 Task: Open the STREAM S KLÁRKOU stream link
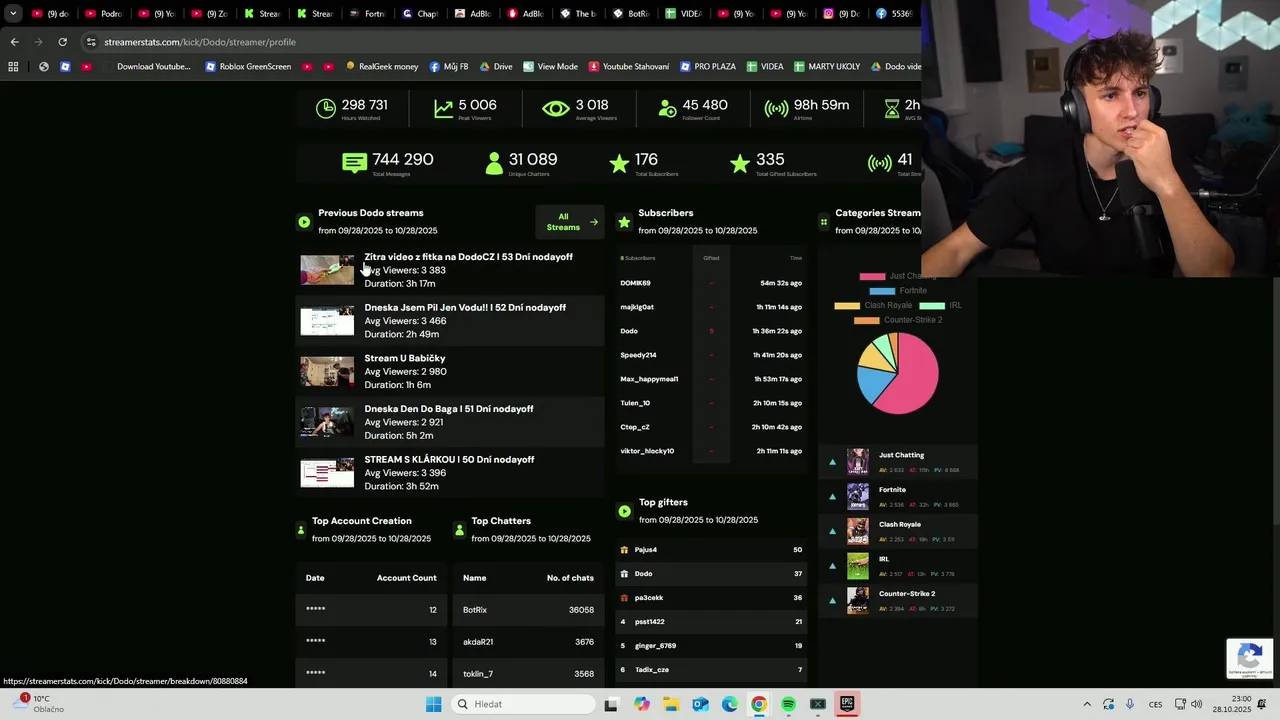coord(449,460)
